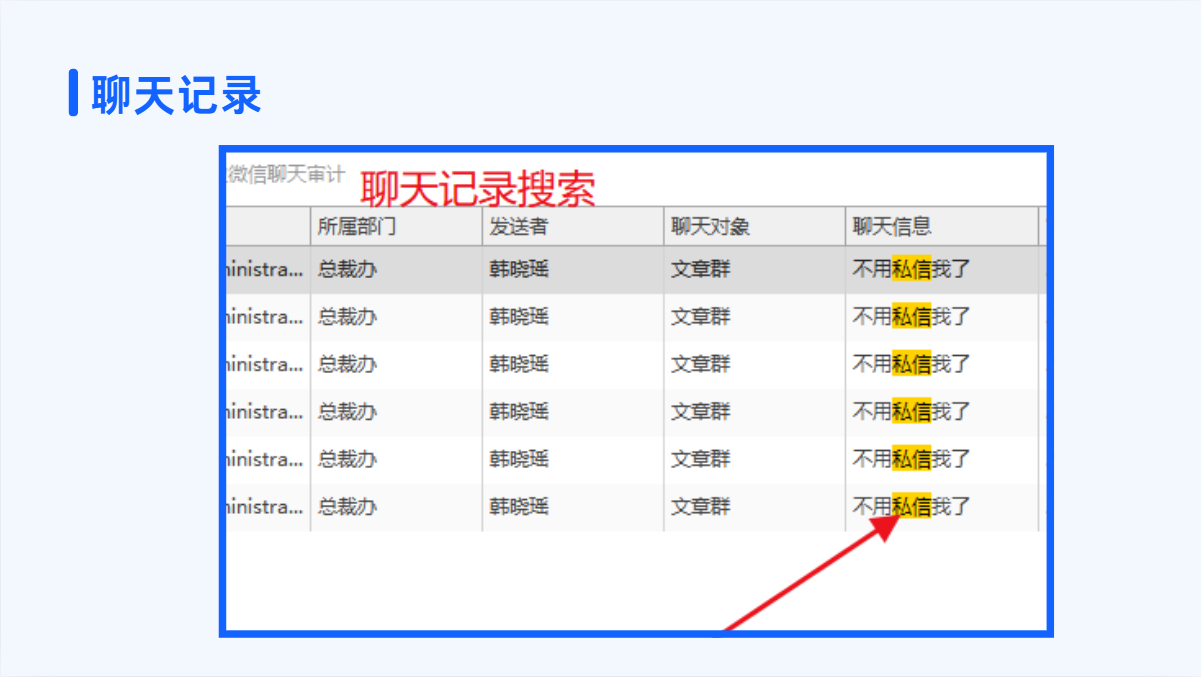Open the 不用私信我了 message in fourth row

(x=911, y=411)
